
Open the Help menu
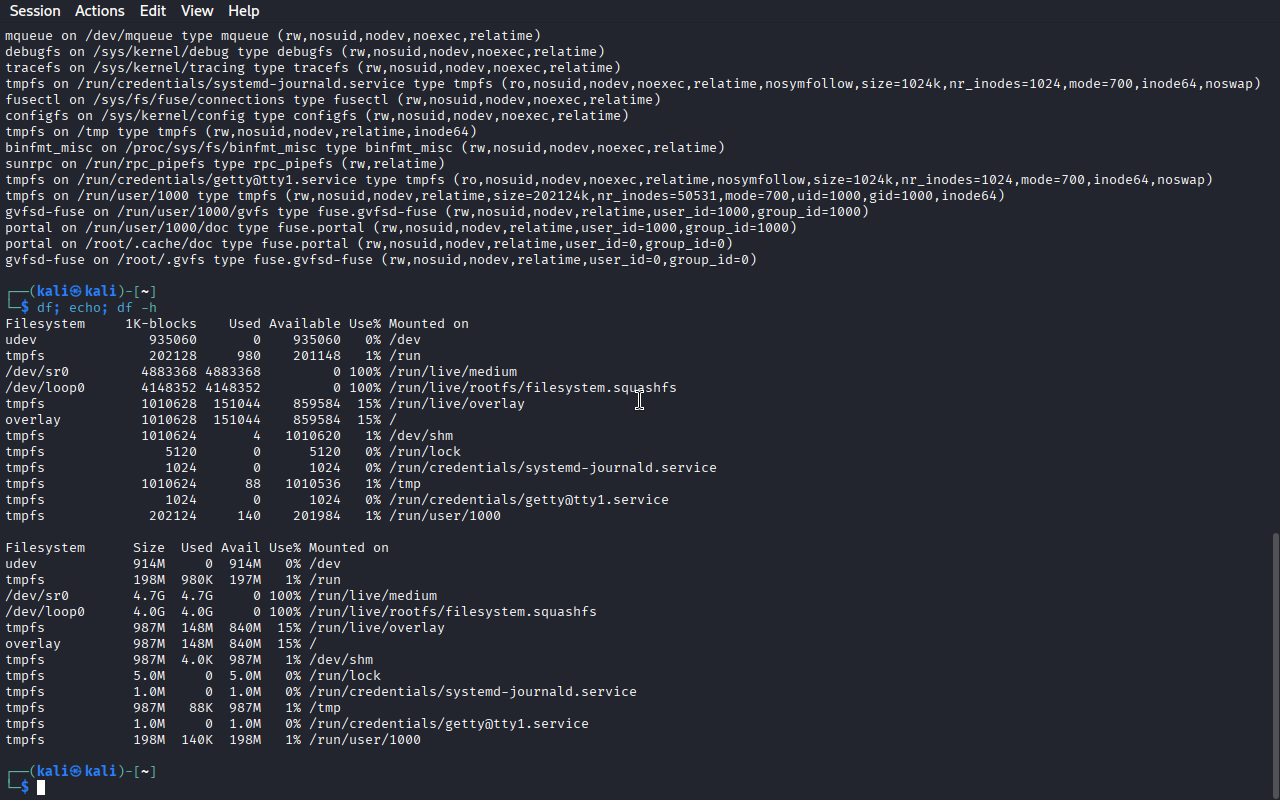point(244,11)
